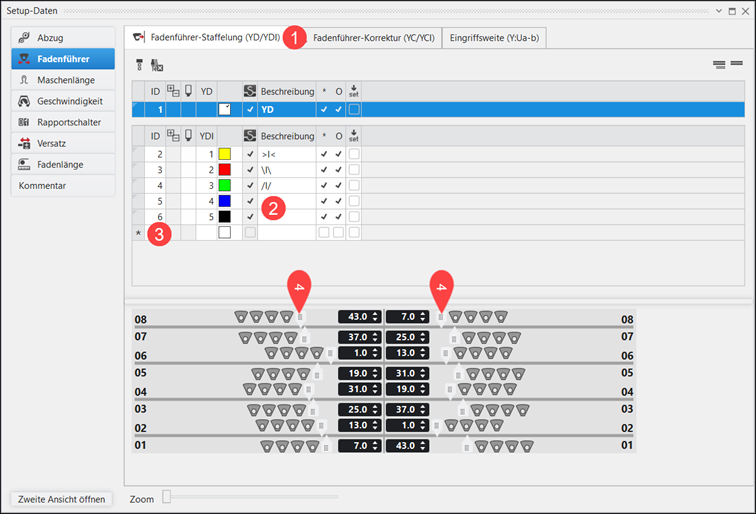Open the Abzug section in sidebar
Screen dimensions: 756x514
pos(63,38)
